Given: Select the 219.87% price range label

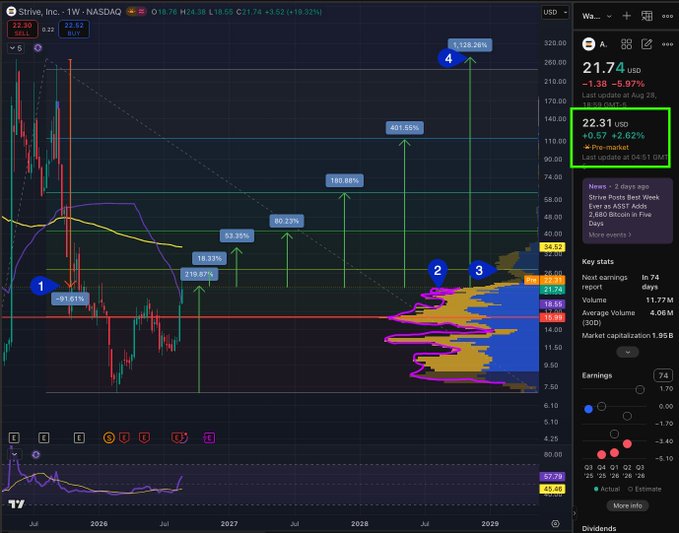Looking at the screenshot, I should click(199, 274).
